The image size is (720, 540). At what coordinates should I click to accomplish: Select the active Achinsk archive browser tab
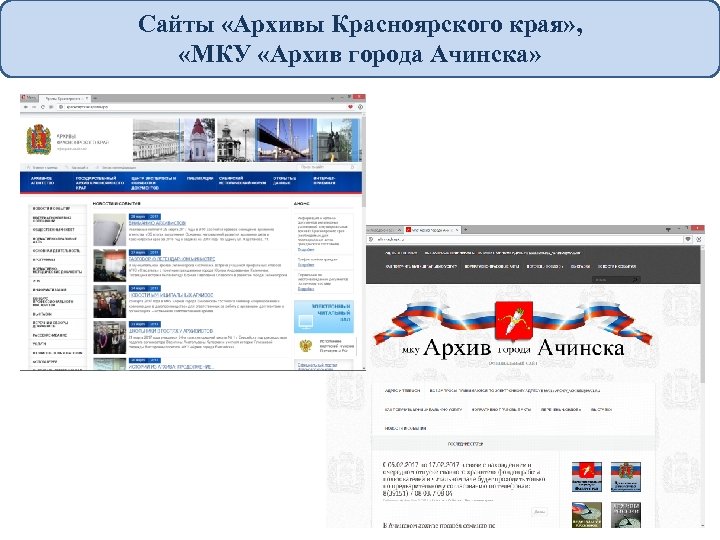pos(433,230)
